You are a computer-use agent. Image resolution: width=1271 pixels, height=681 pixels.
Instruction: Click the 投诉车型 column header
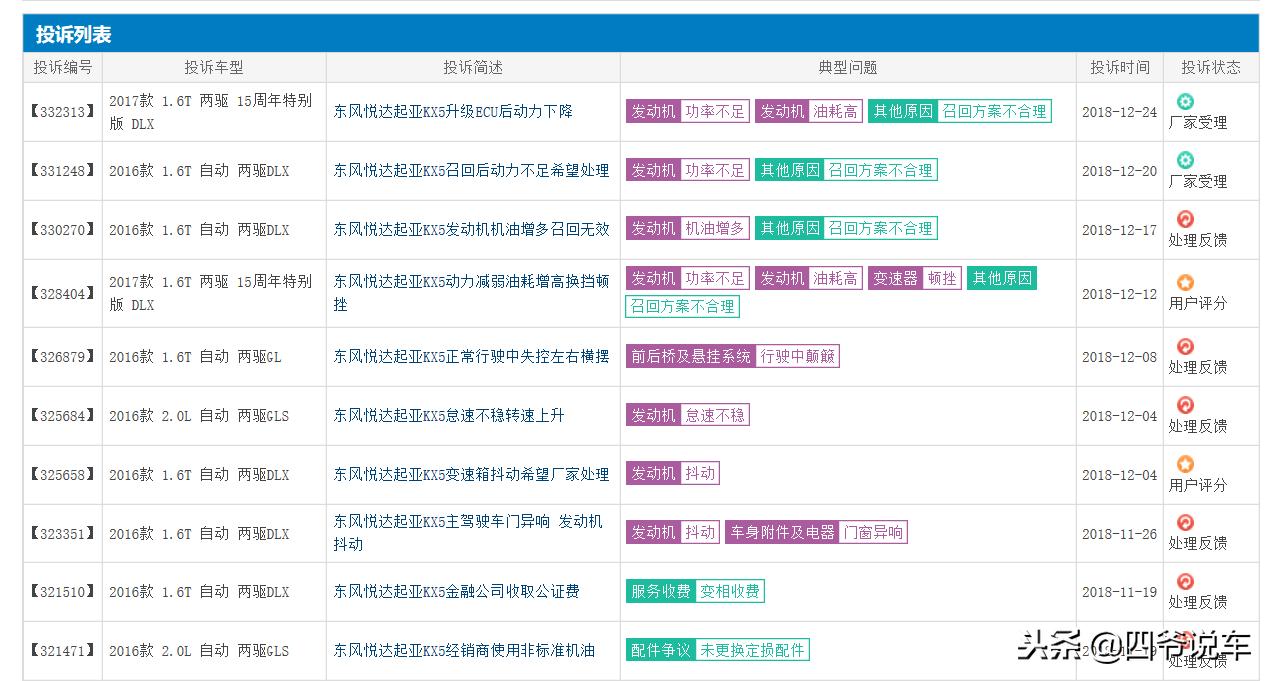[x=213, y=67]
